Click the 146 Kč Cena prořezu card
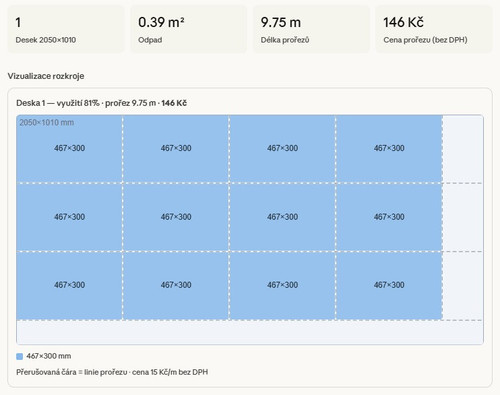 tap(434, 29)
